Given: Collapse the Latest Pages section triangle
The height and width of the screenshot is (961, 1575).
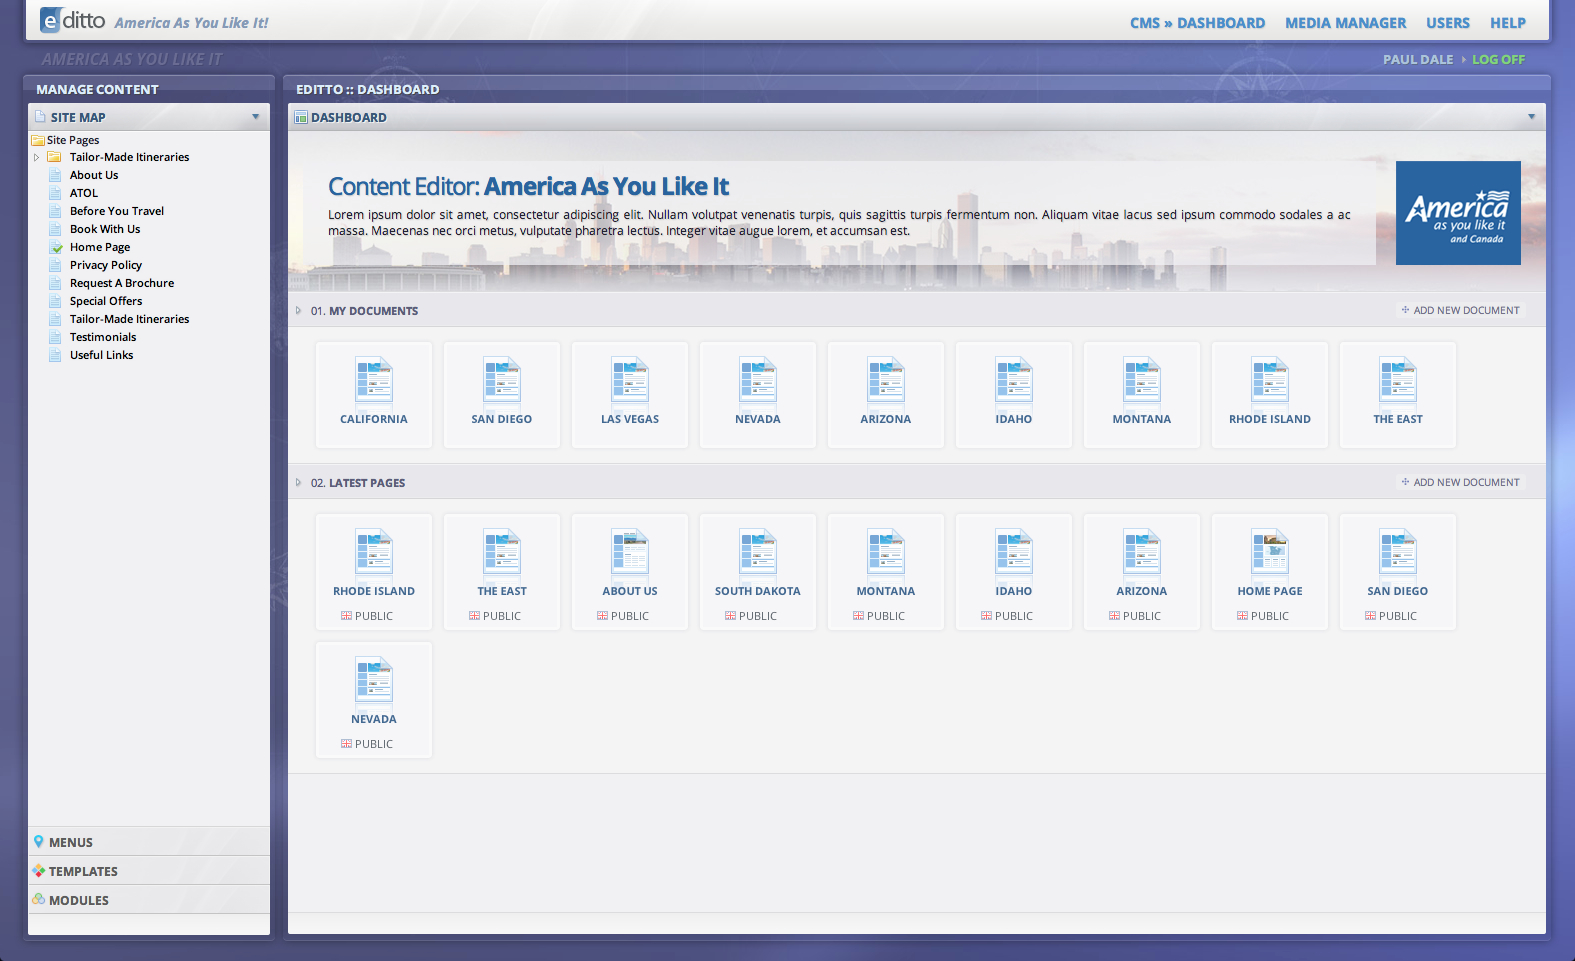Looking at the screenshot, I should tap(298, 483).
